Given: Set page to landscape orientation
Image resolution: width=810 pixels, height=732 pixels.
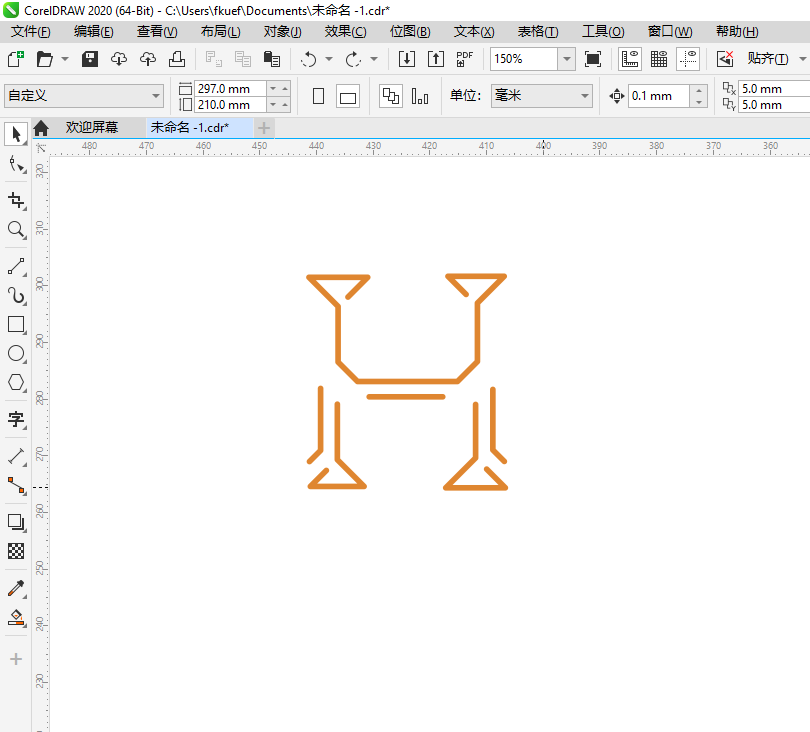Looking at the screenshot, I should click(x=348, y=97).
